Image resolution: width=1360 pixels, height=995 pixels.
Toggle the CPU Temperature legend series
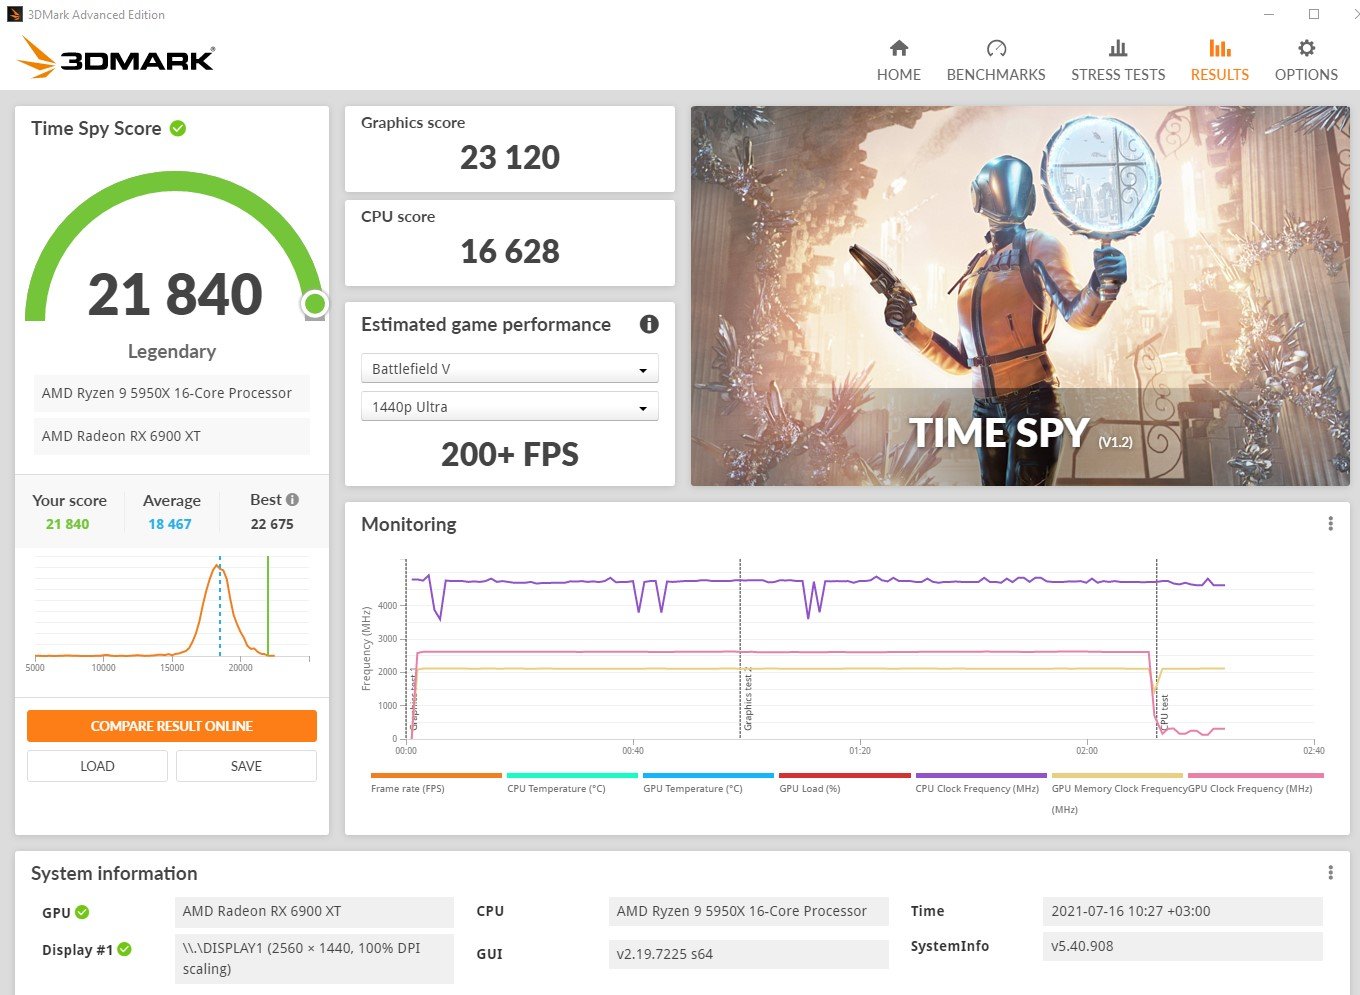572,783
